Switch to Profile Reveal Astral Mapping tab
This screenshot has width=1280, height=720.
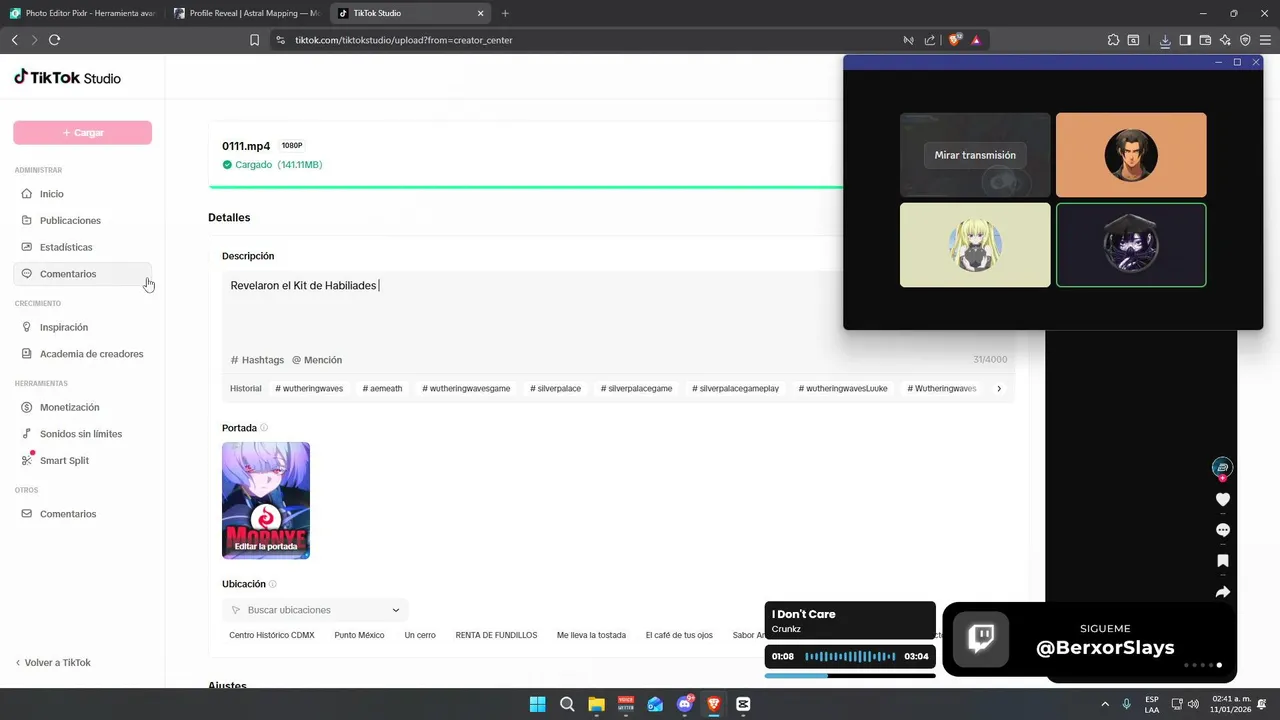(246, 13)
